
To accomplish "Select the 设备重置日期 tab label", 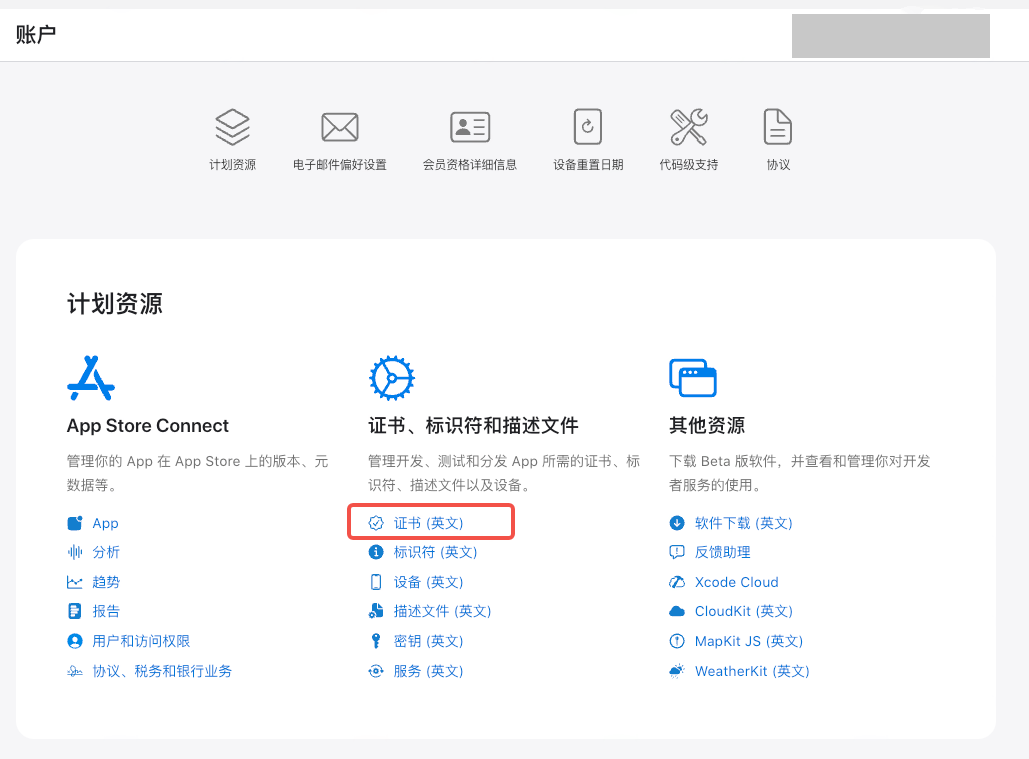I will click(x=588, y=165).
